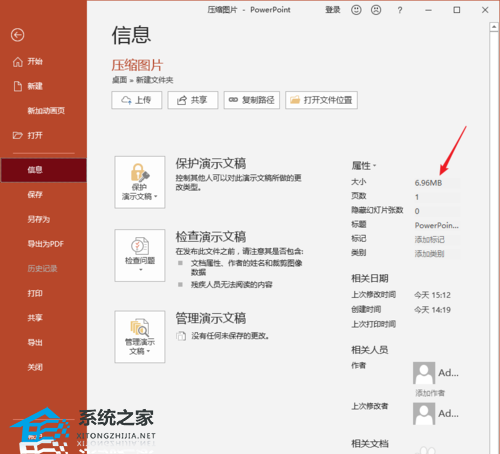Maximize the PowerPoint window

coord(457,10)
